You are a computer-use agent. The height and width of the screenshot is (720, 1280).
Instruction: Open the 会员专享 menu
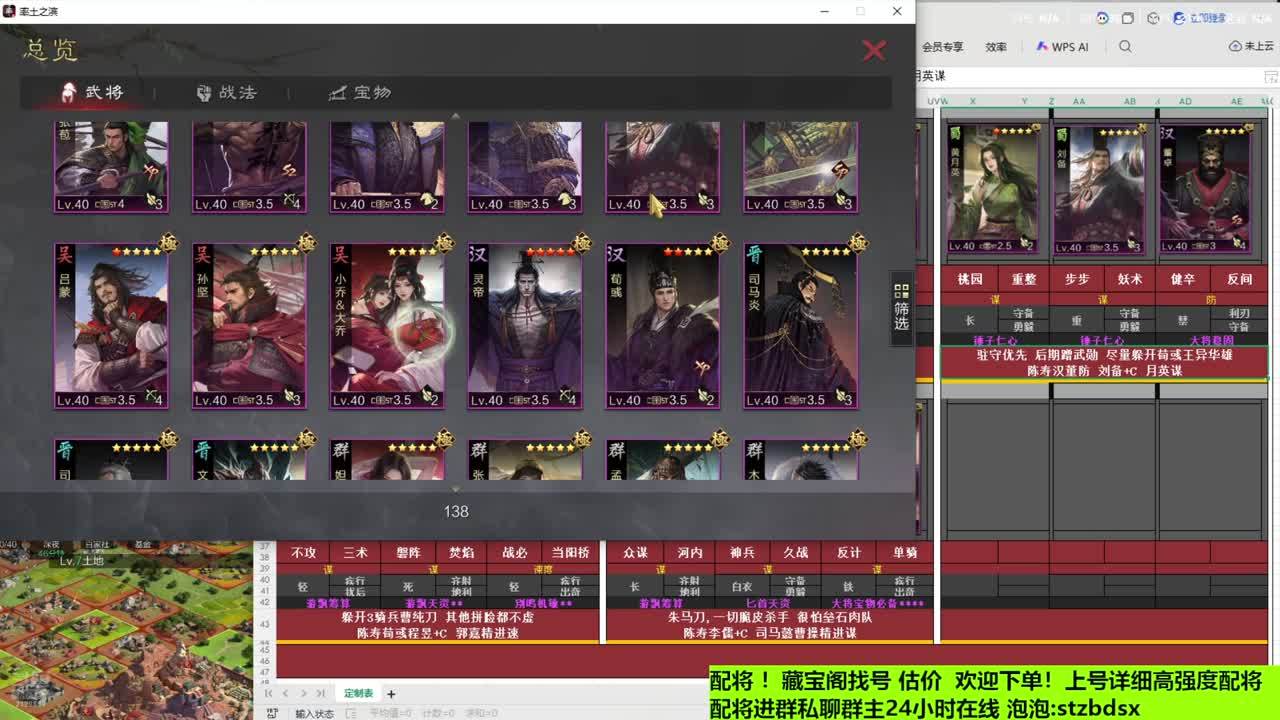tap(942, 47)
